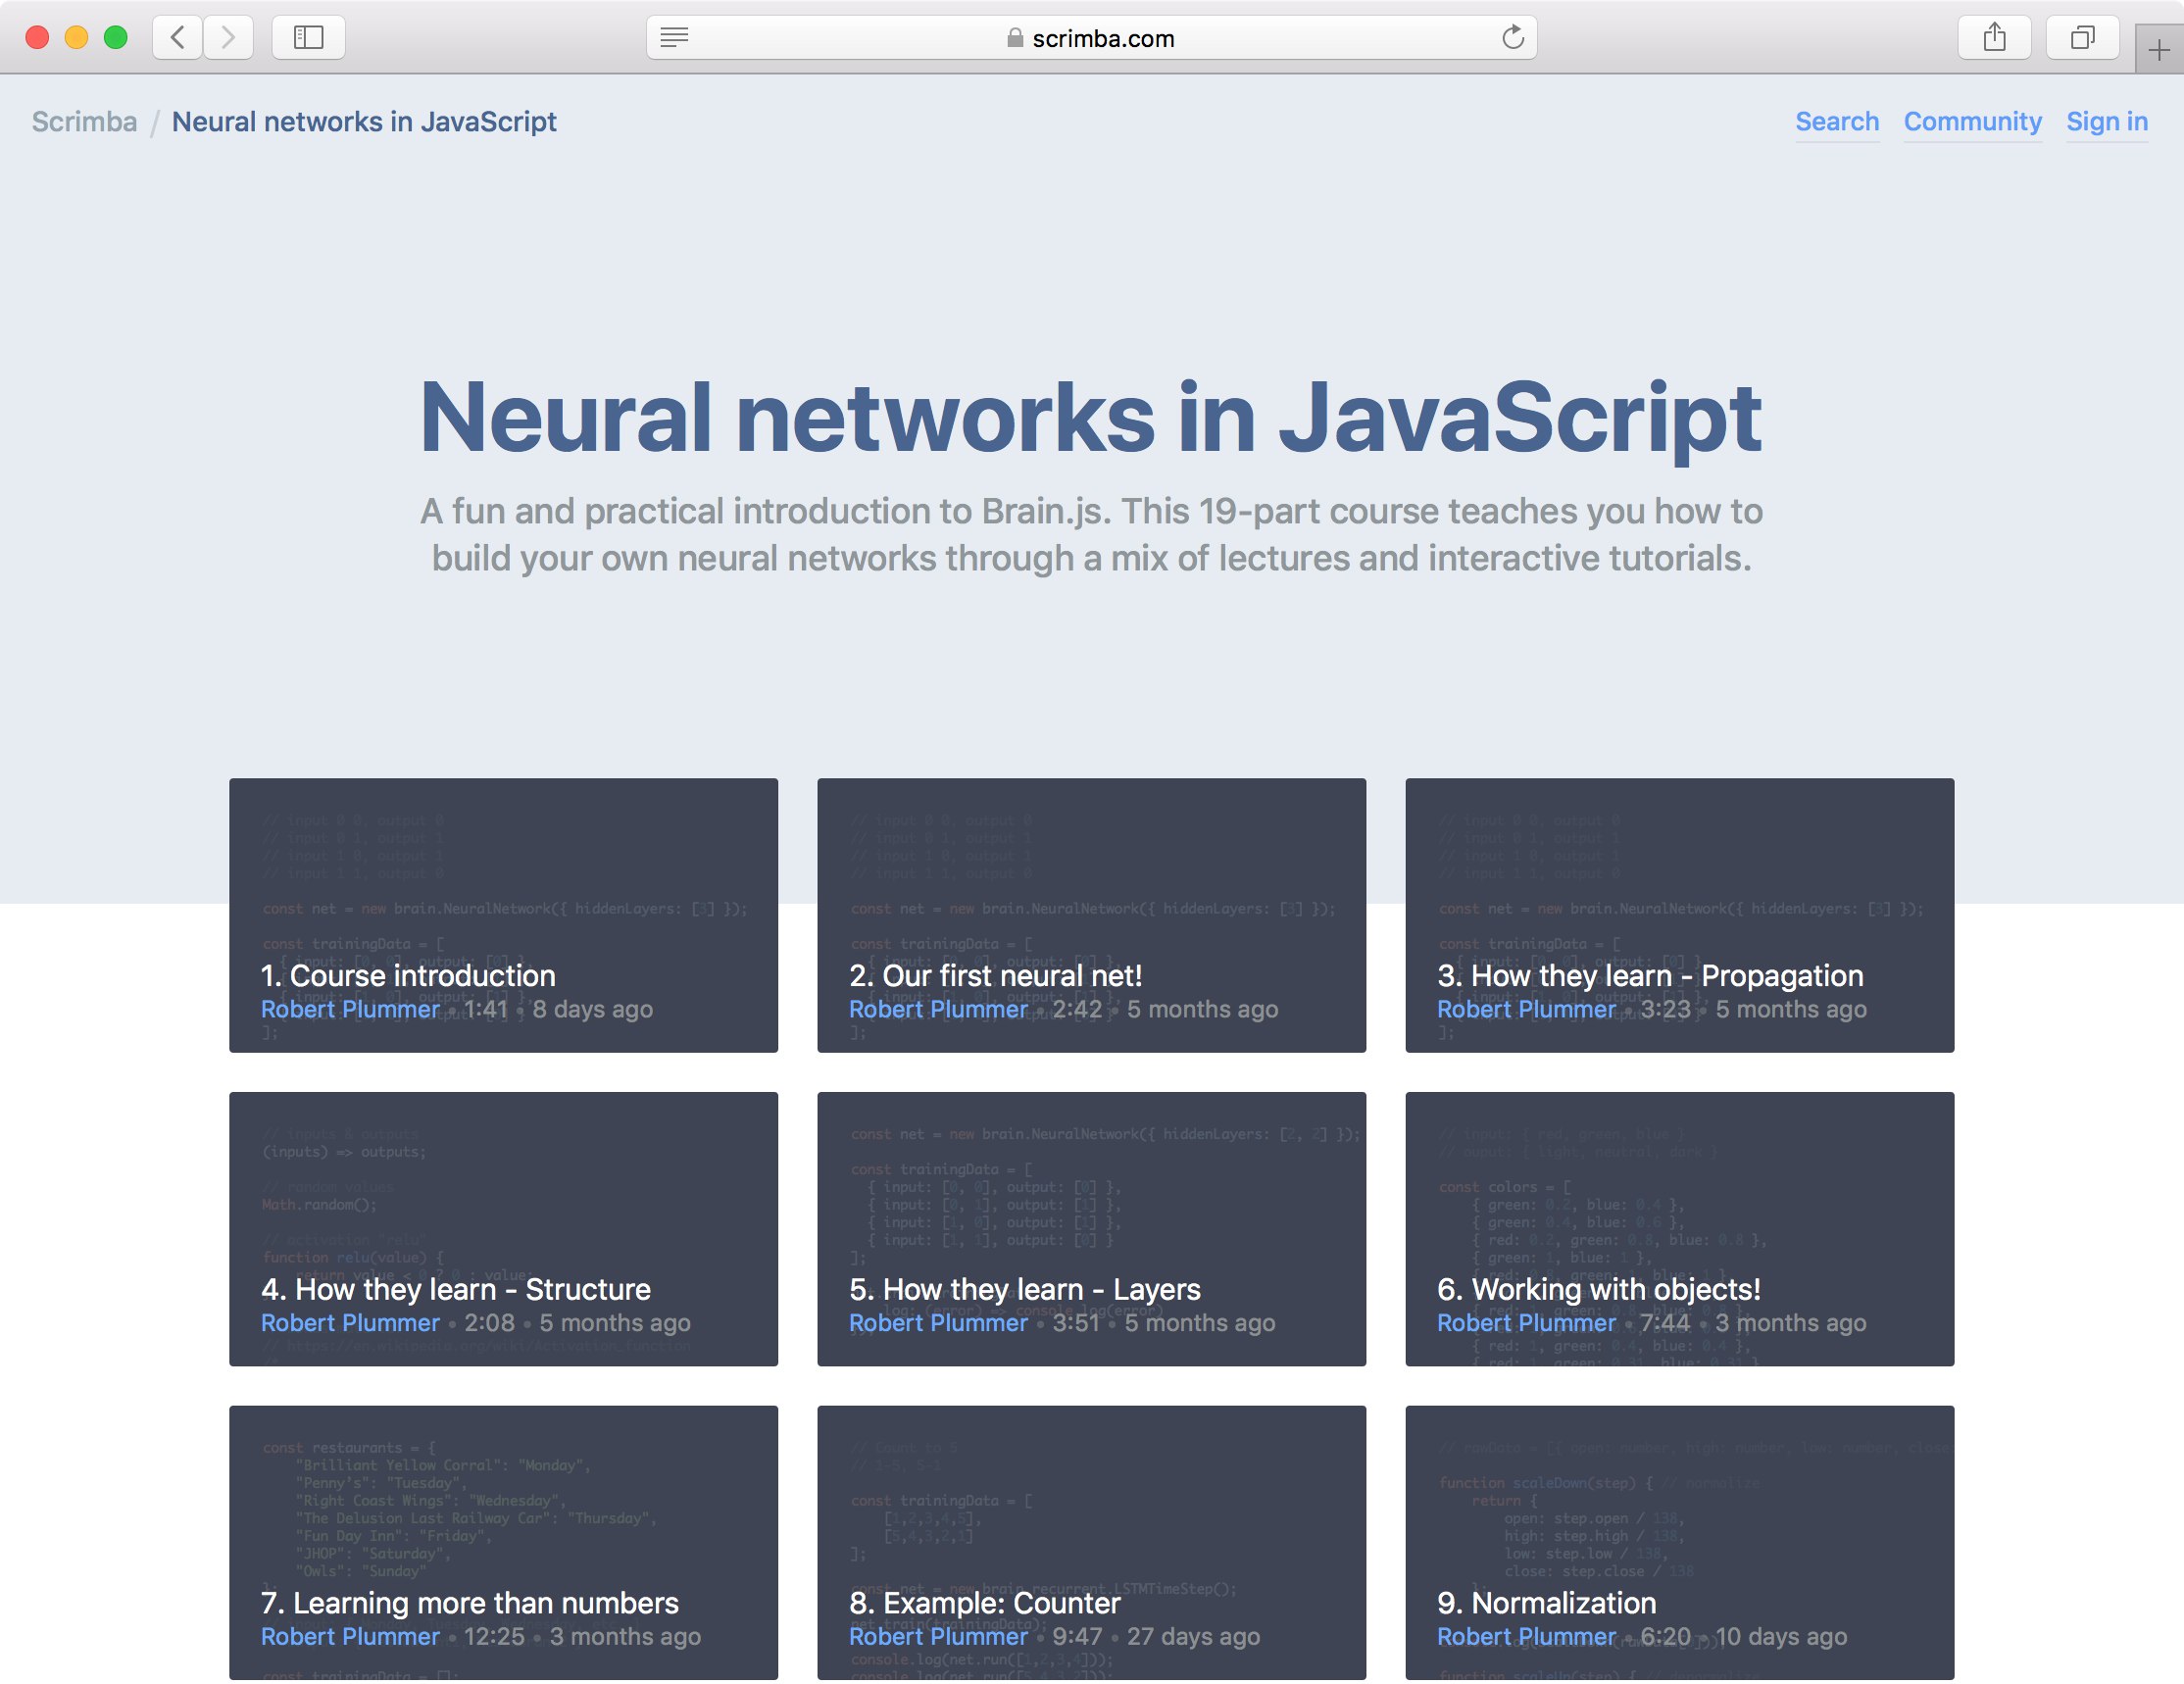Viewport: 2184px width, 1684px height.
Task: Click Robert Plummer under Course introduction
Action: coord(350,1009)
